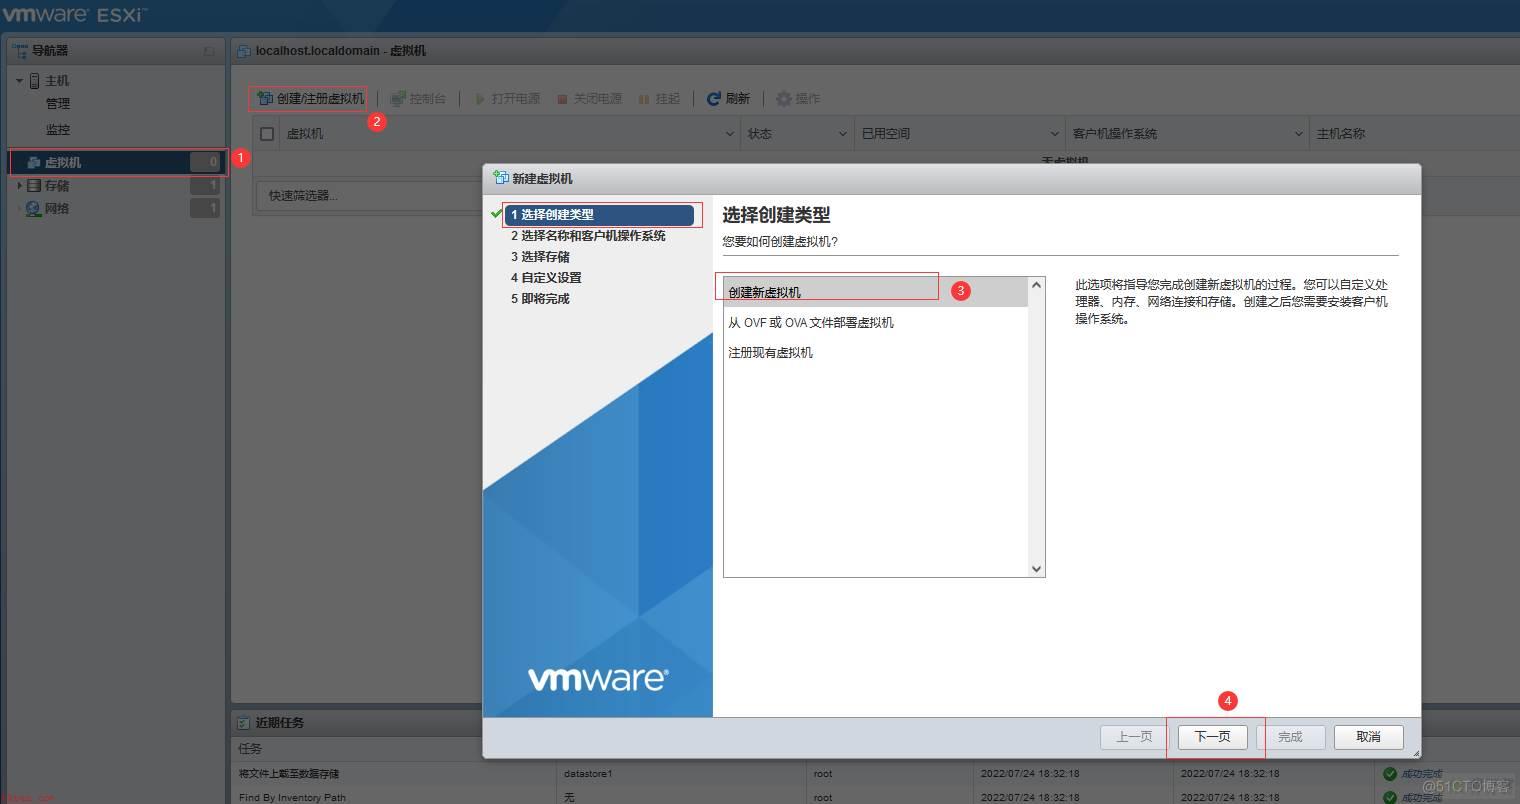Click the Next (下一页) button
The image size is (1520, 804).
pos(1212,737)
